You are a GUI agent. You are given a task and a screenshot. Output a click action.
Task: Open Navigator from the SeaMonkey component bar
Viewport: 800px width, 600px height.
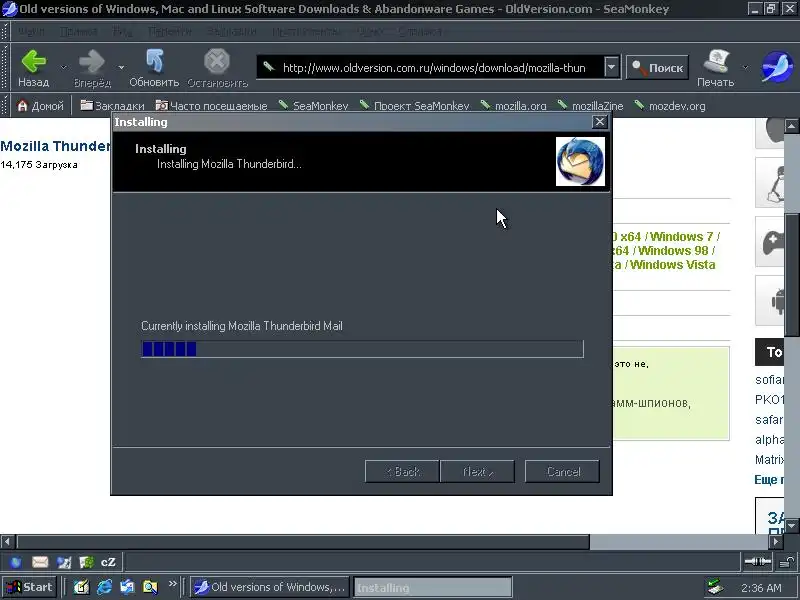[16, 562]
